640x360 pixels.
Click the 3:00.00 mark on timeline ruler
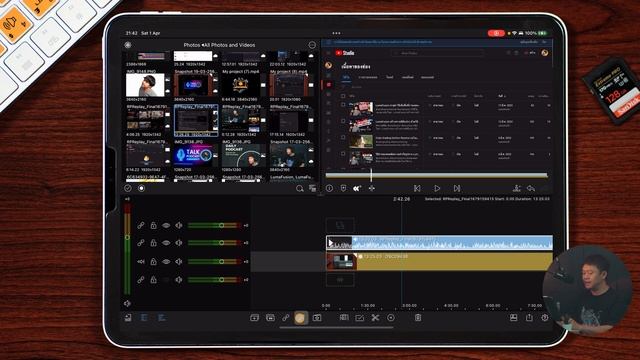(x=409, y=305)
